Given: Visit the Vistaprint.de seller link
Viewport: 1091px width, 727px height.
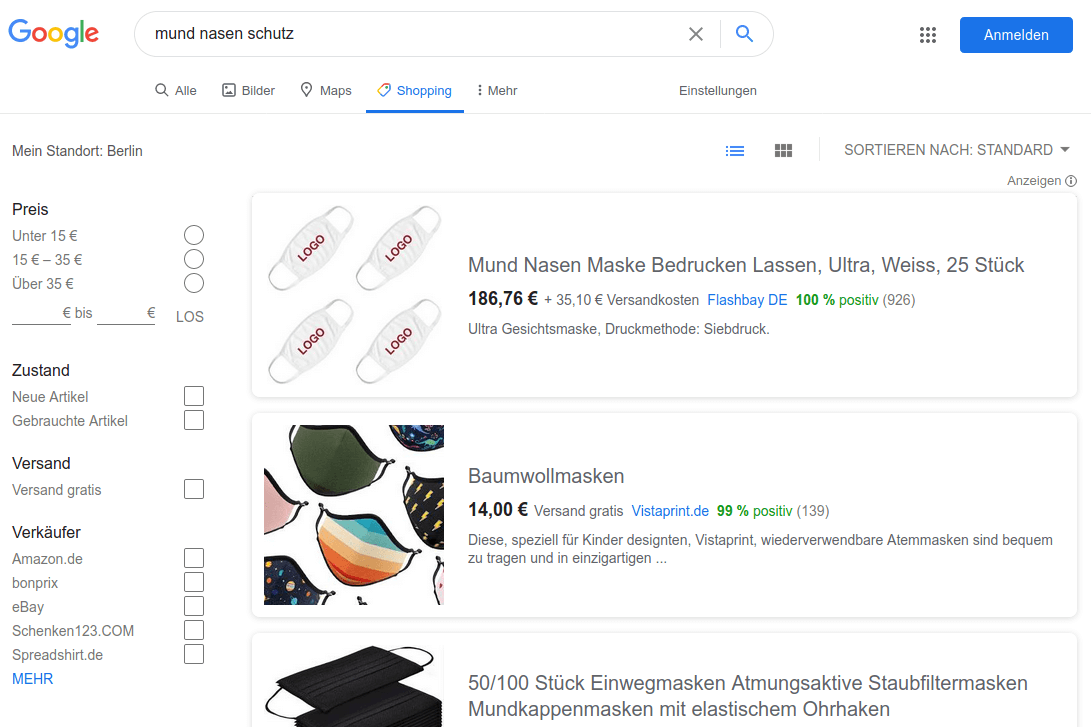Looking at the screenshot, I should [x=670, y=511].
